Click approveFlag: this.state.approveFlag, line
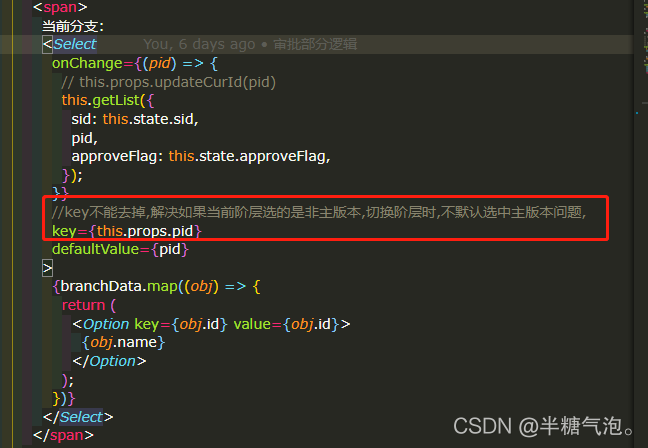Viewport: 648px width, 448px height. tap(201, 157)
